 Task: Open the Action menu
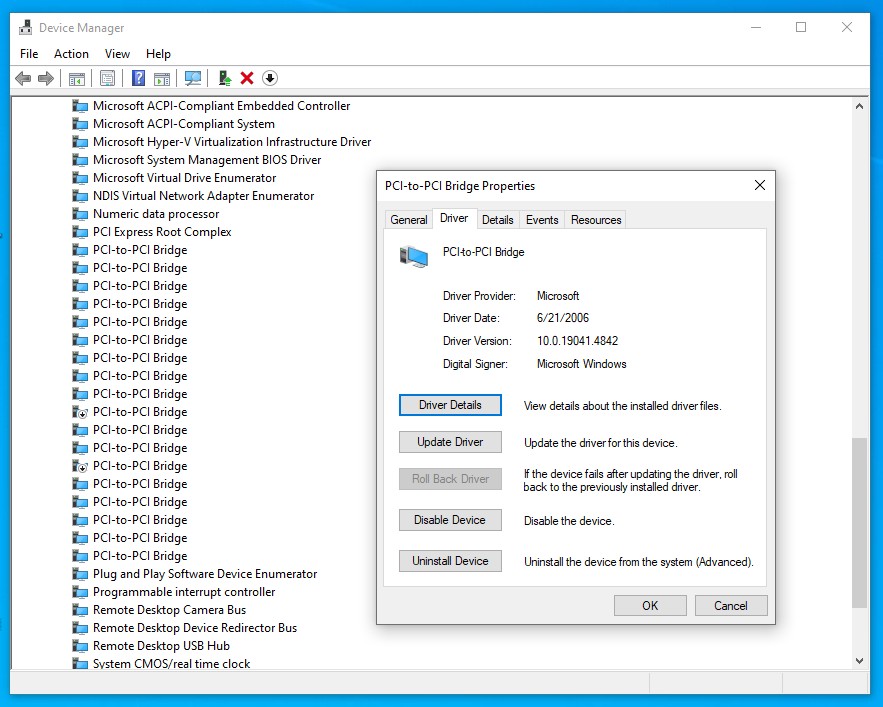72,54
